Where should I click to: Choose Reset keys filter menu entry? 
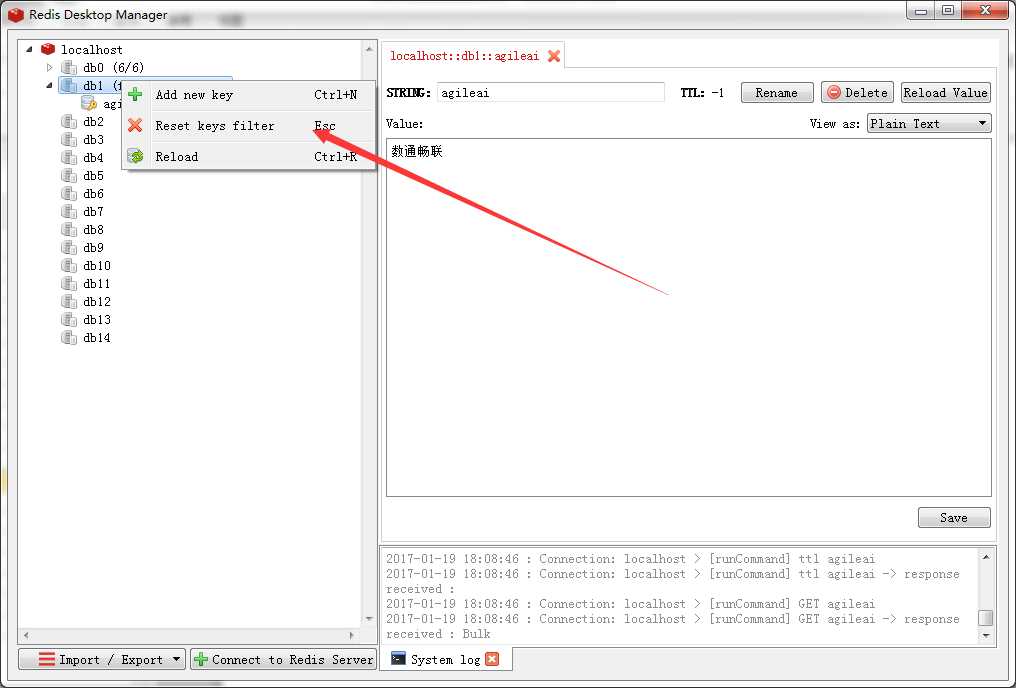(249, 126)
